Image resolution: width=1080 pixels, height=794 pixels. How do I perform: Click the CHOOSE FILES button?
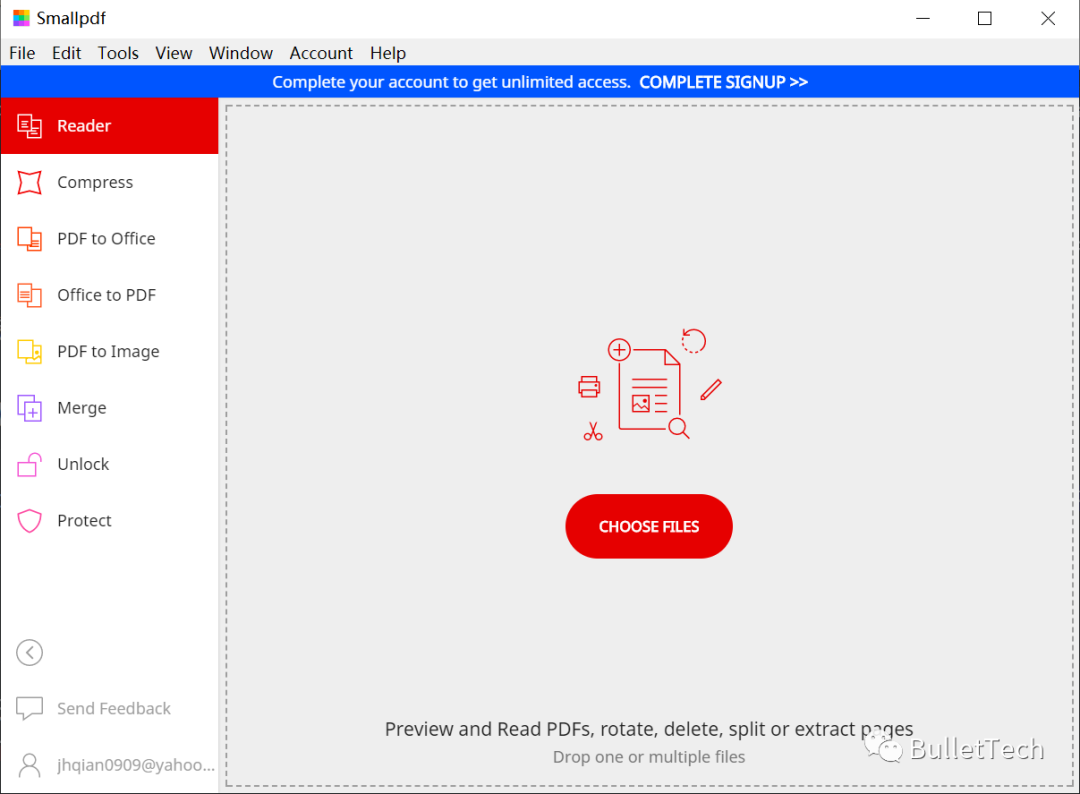click(x=649, y=526)
